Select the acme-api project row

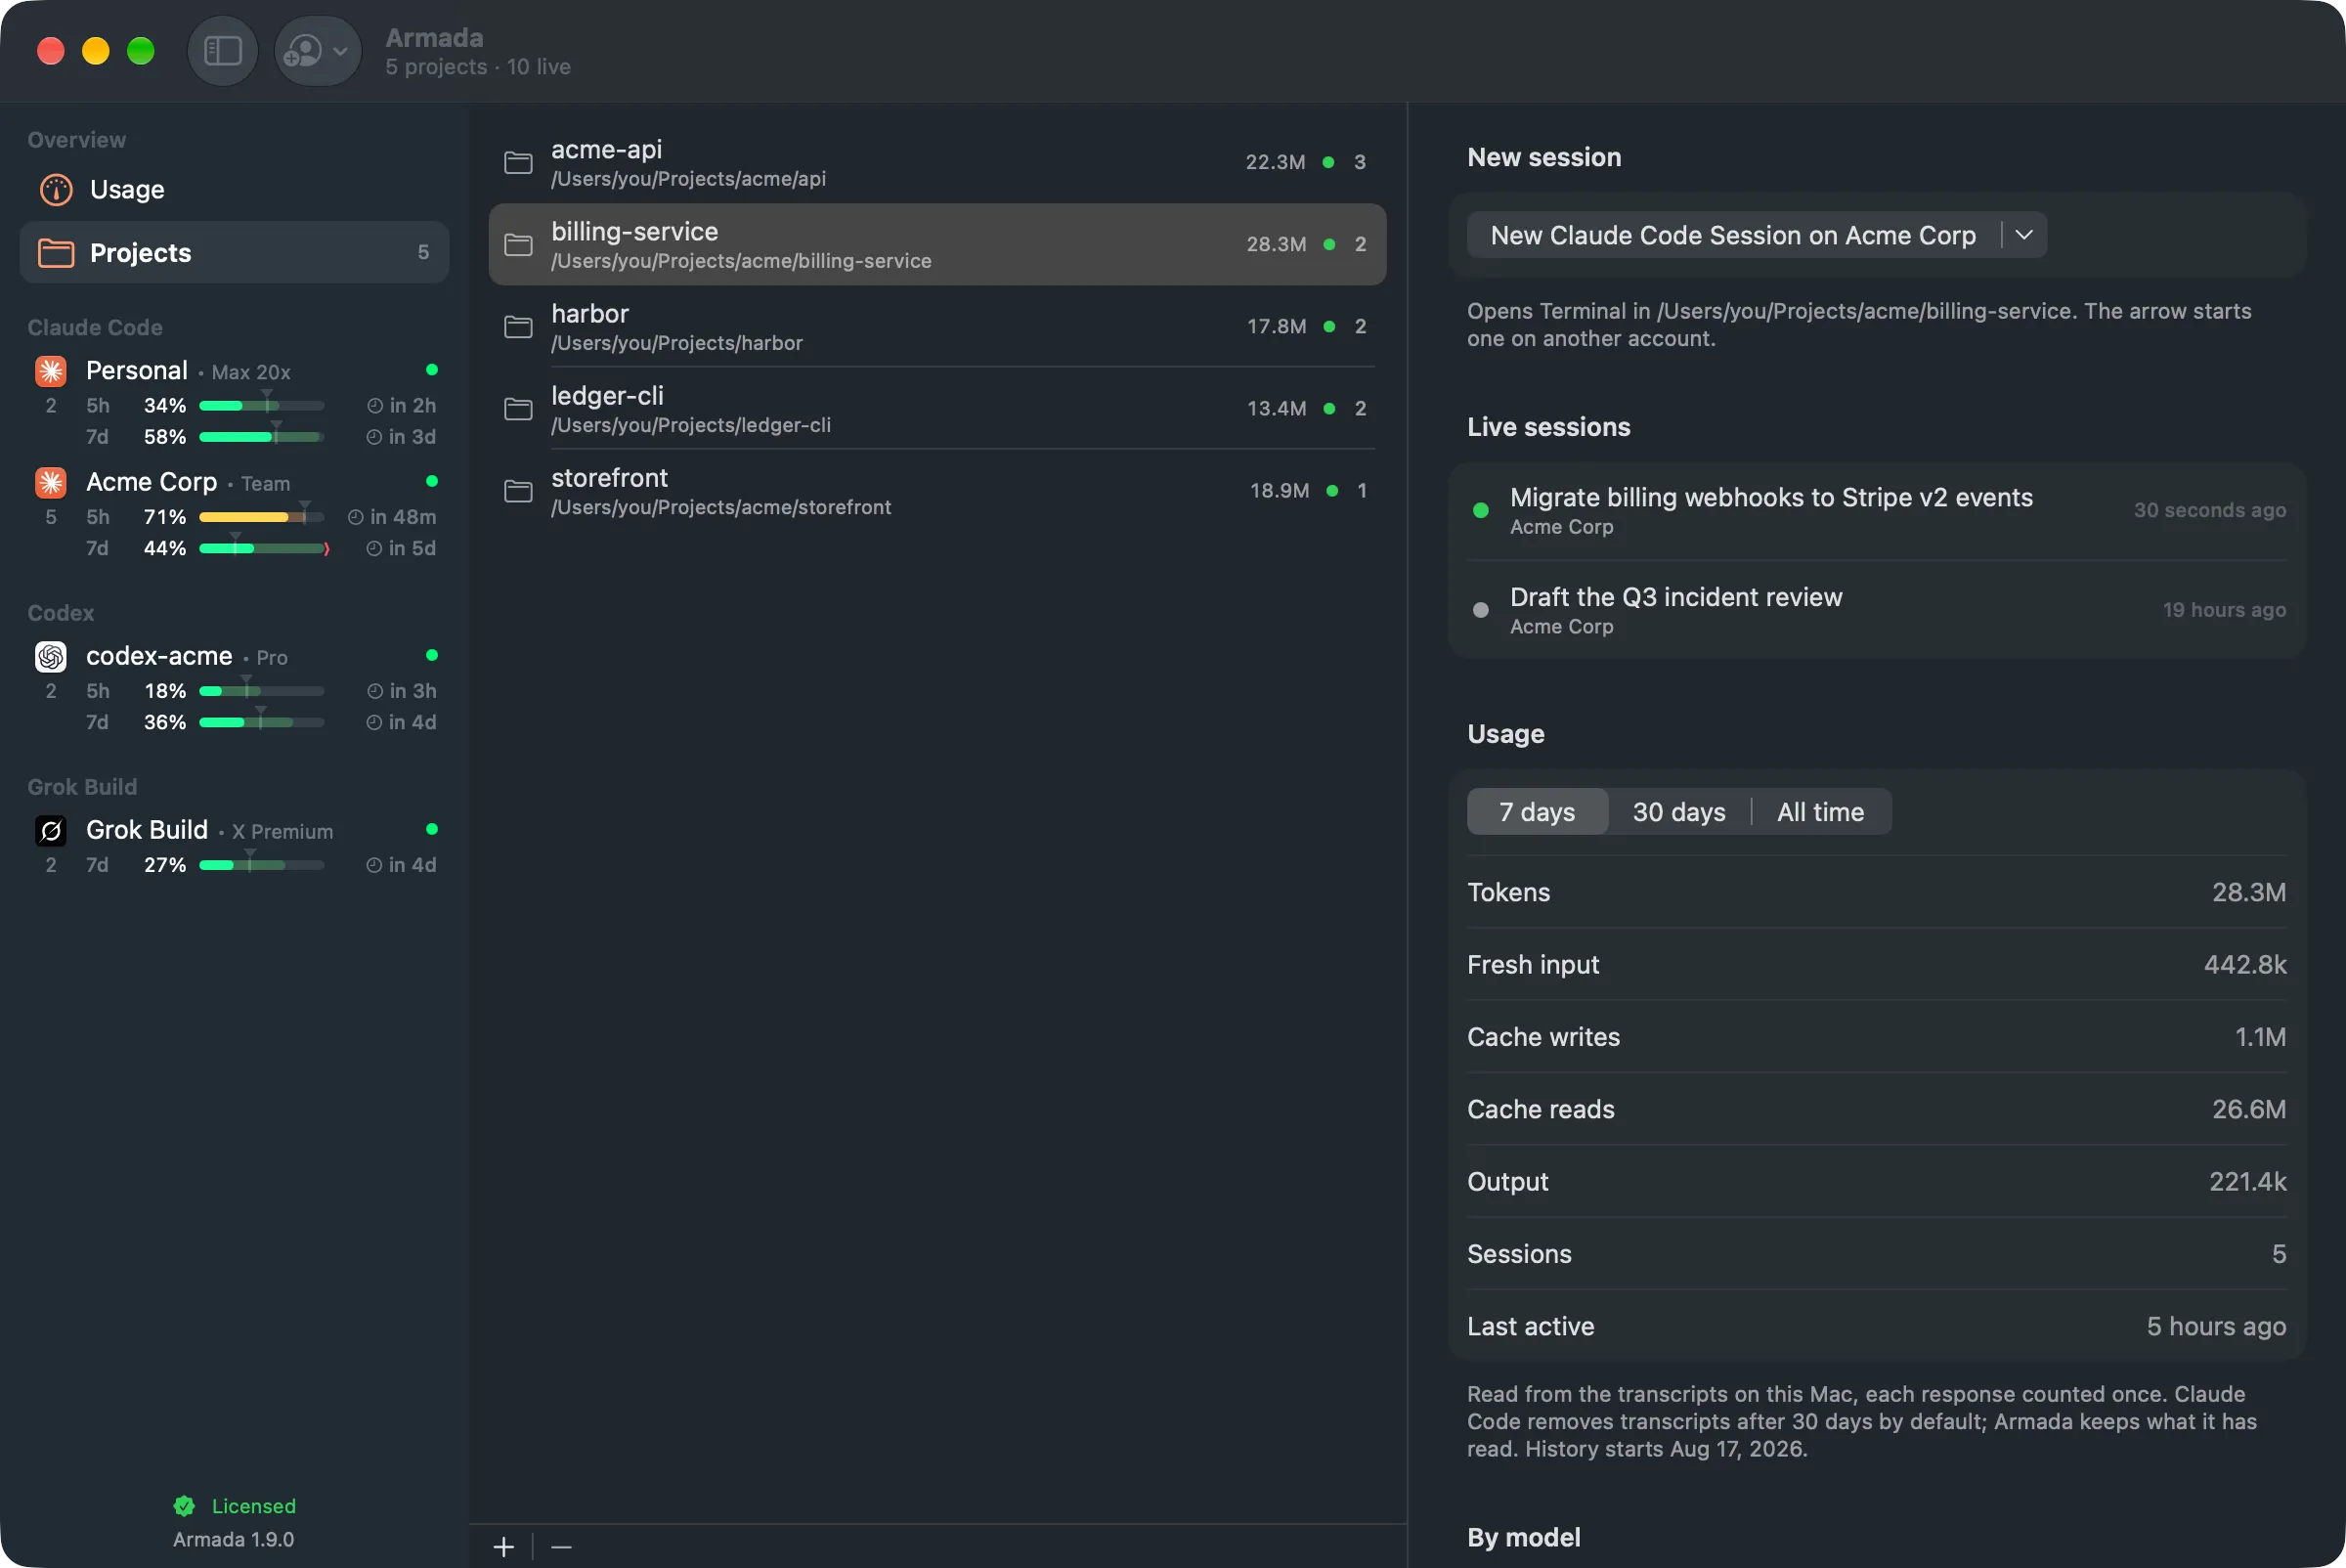(937, 162)
